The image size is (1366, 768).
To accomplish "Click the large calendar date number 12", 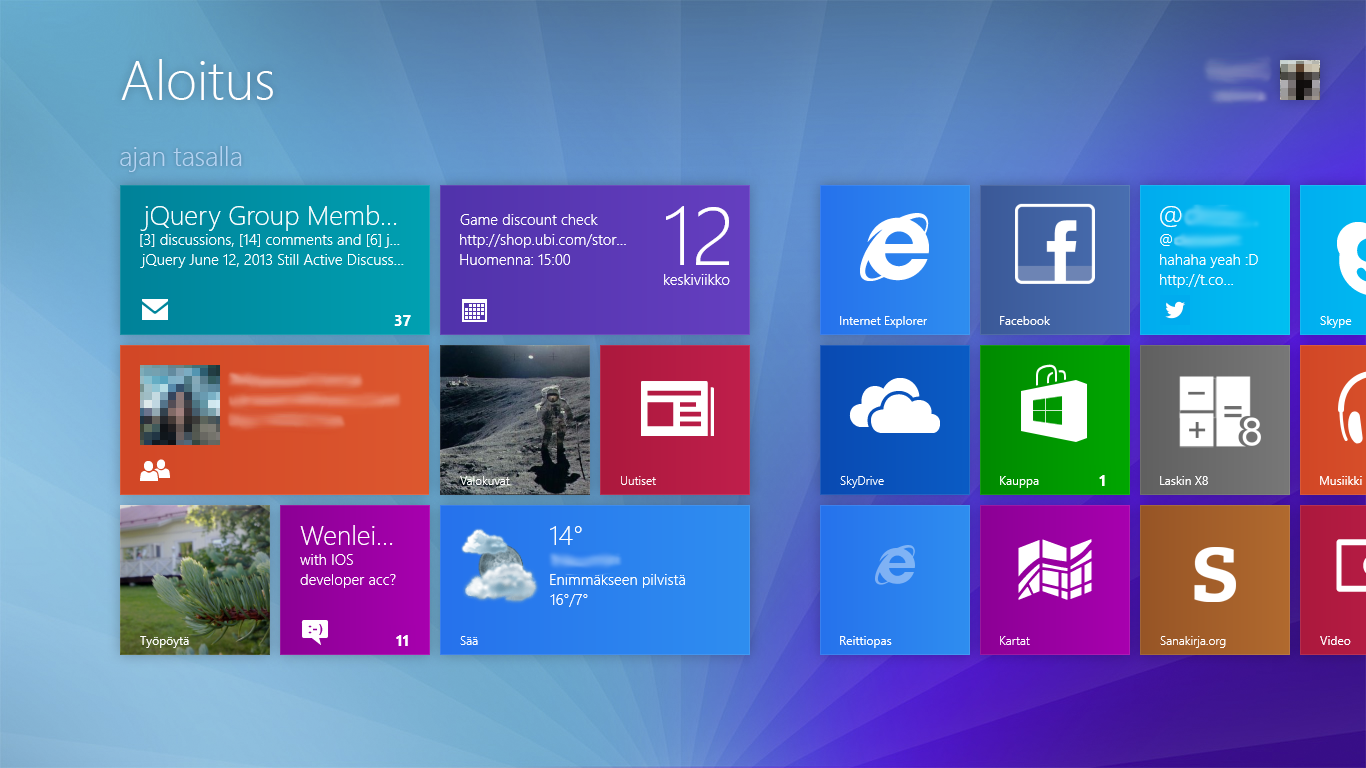I will (x=697, y=235).
